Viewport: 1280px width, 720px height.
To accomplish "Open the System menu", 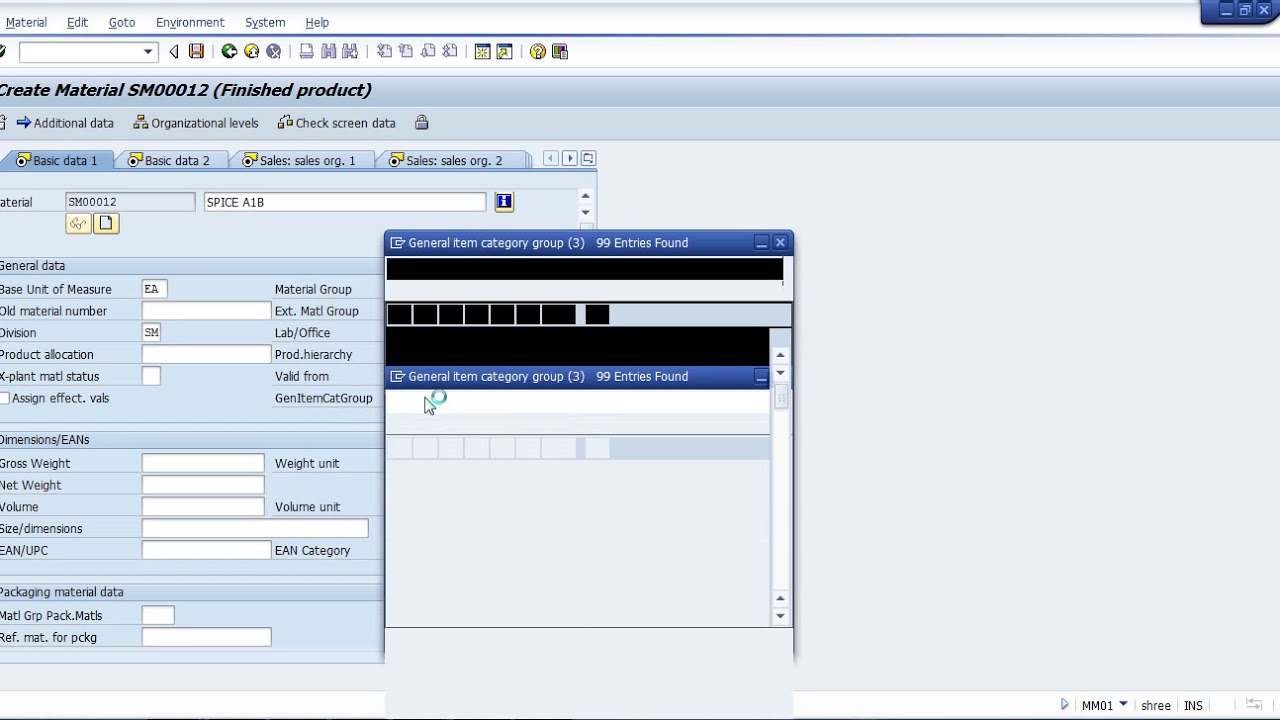I will [x=265, y=22].
